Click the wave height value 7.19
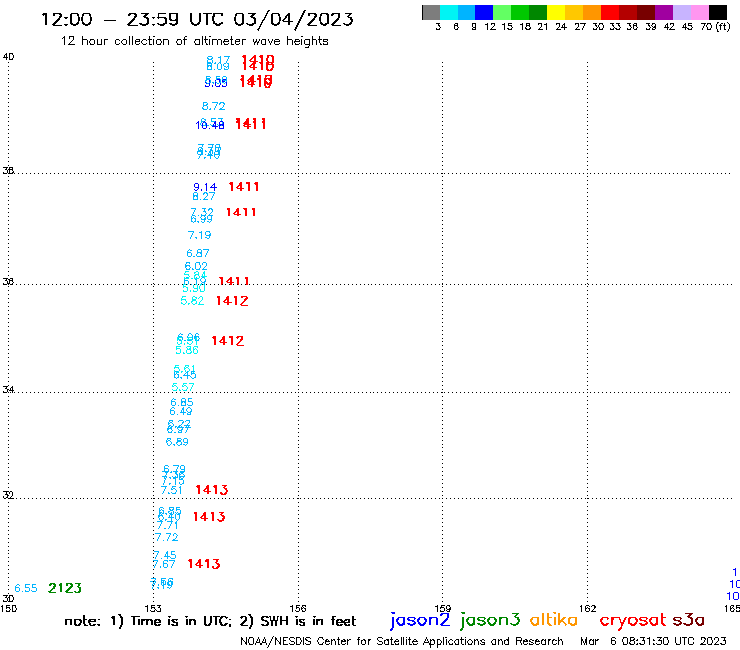Screen dimensions: 740x650 [x=199, y=235]
